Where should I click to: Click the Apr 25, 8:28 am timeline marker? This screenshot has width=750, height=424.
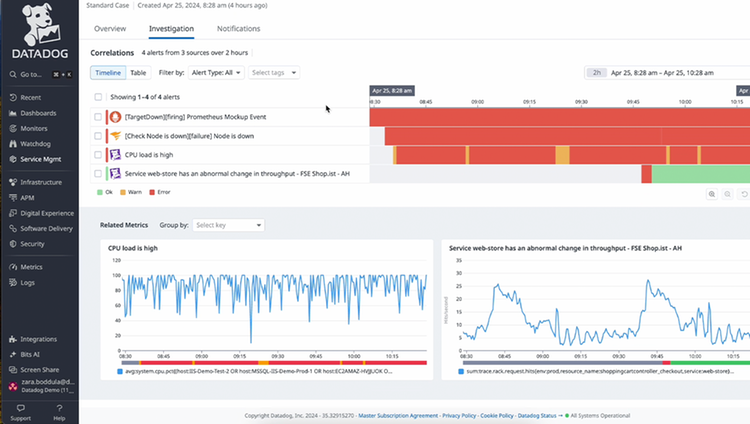click(x=392, y=90)
